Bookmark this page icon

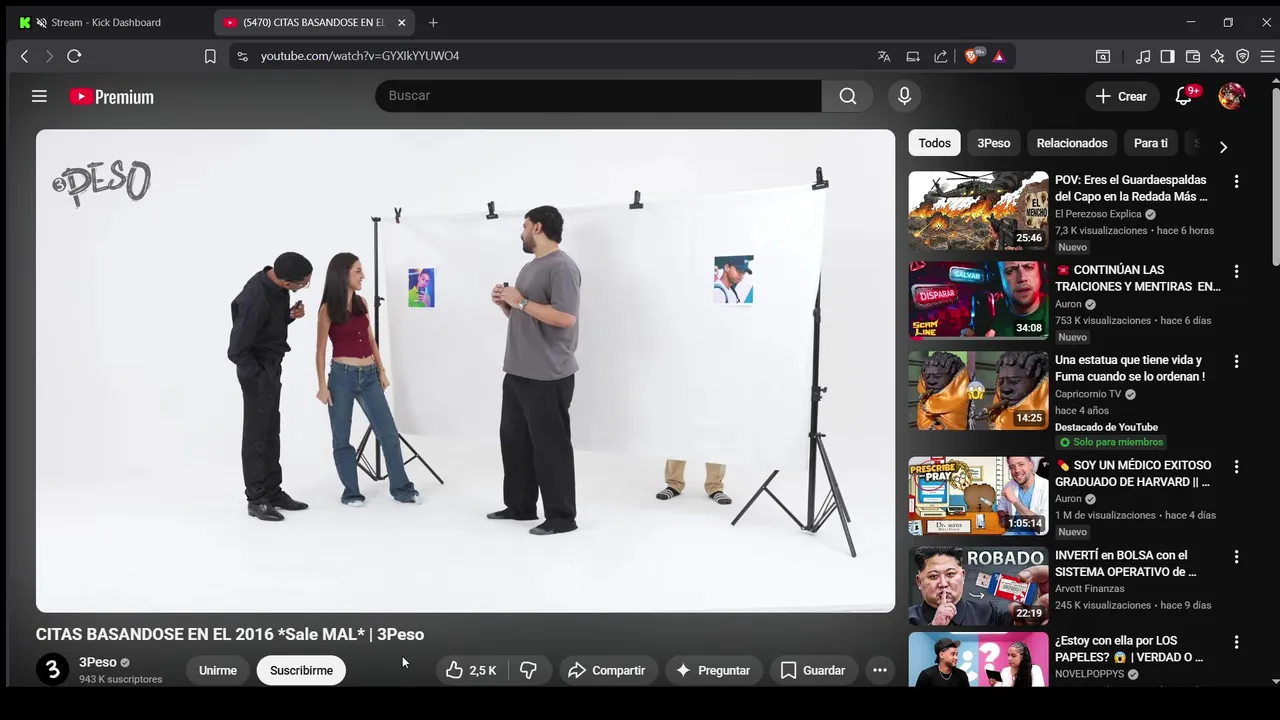pos(210,56)
